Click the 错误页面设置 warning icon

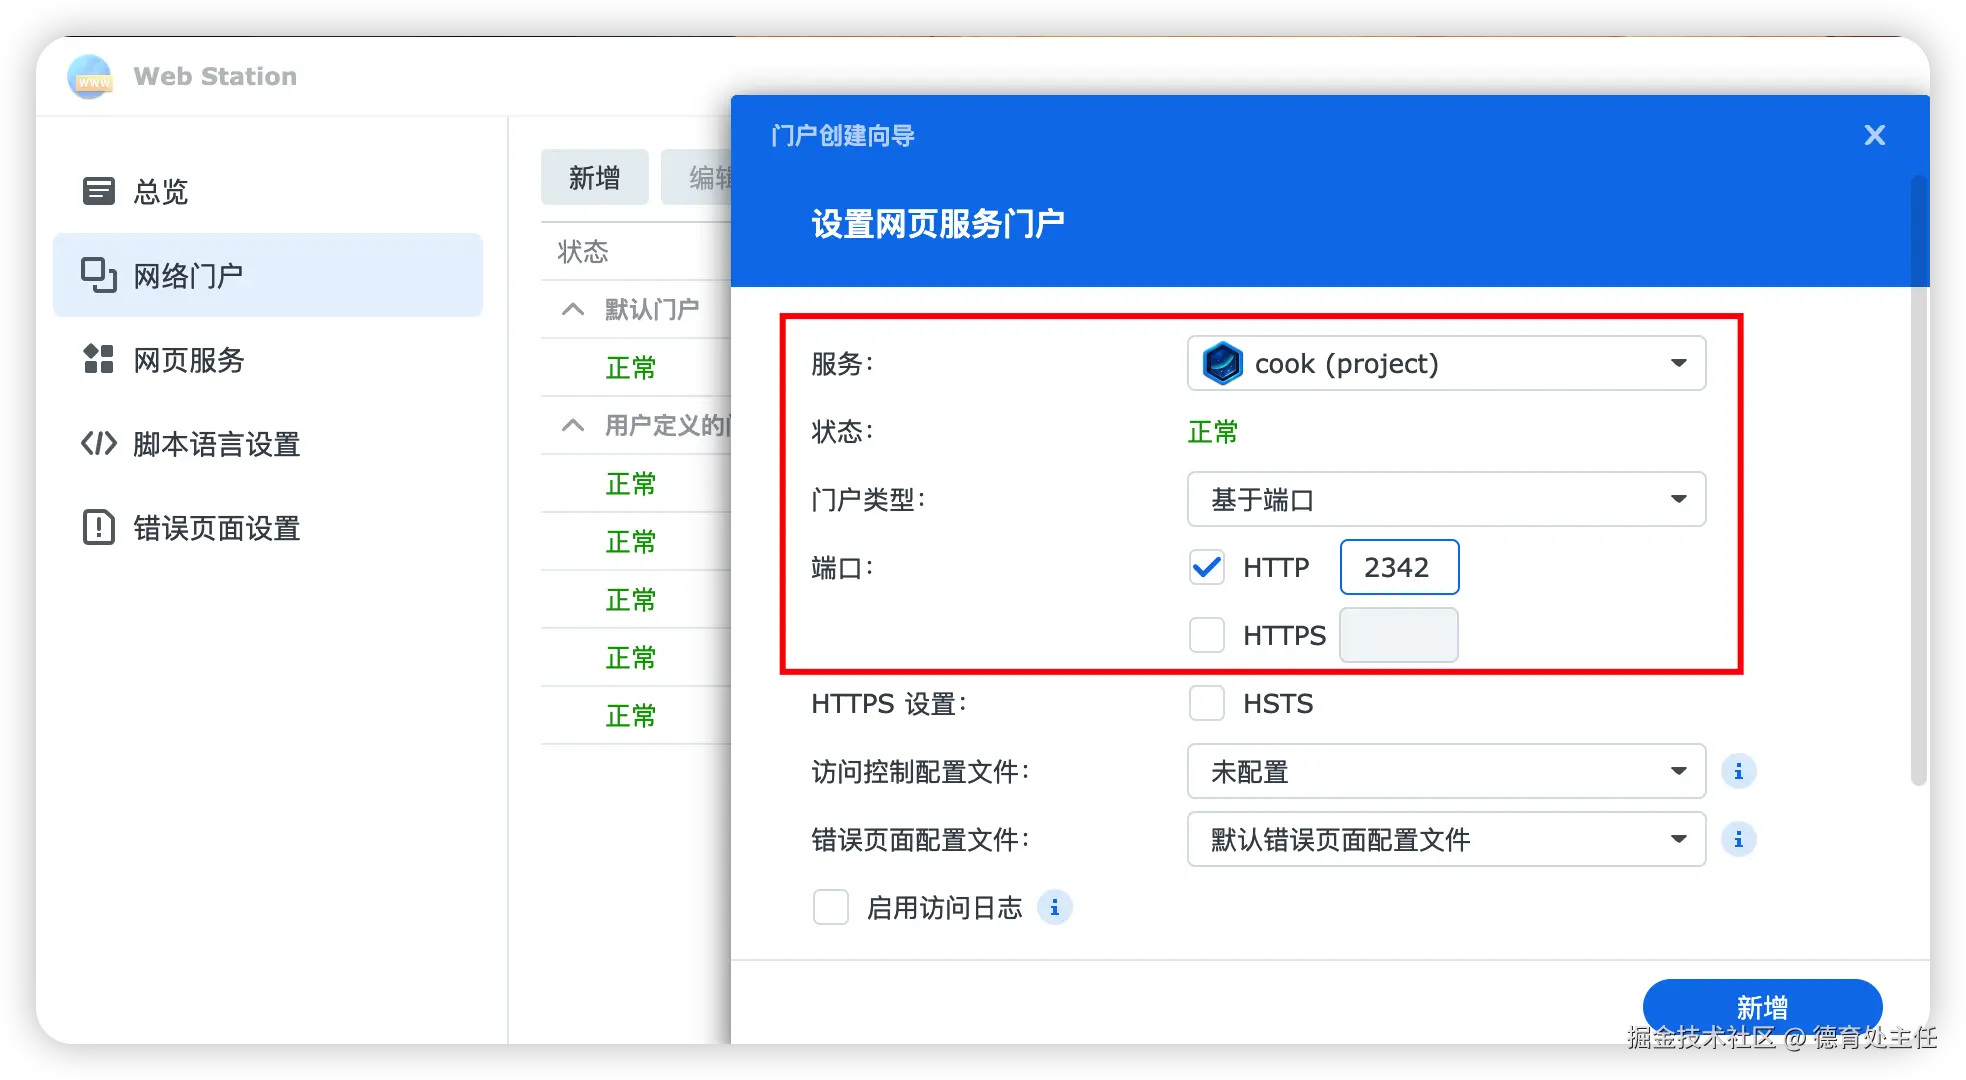(x=98, y=527)
